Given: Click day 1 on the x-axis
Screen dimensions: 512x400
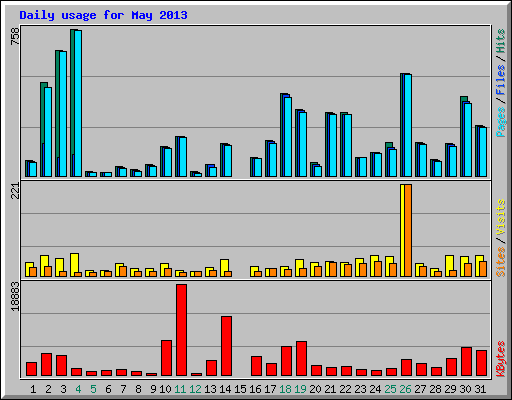Looking at the screenshot, I should pyautogui.click(x=33, y=389).
